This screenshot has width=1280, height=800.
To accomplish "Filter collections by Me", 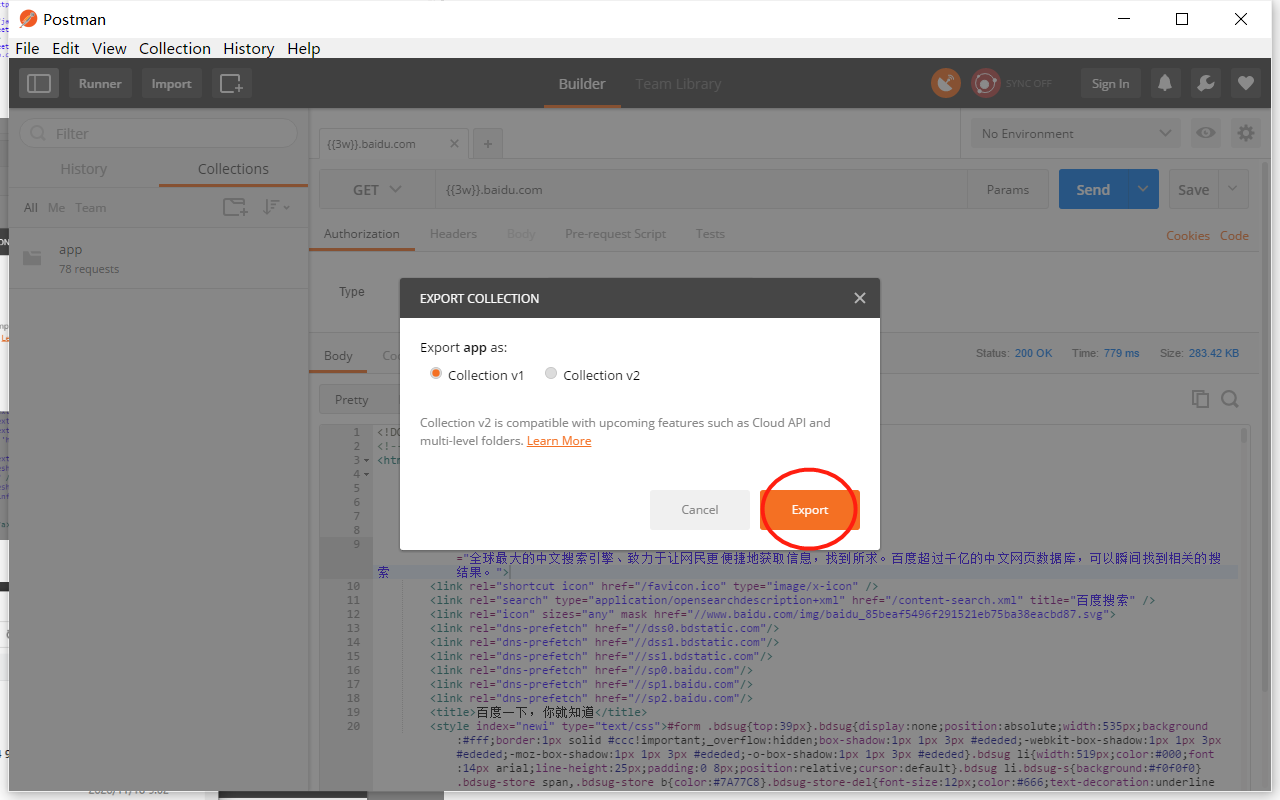I will point(56,208).
